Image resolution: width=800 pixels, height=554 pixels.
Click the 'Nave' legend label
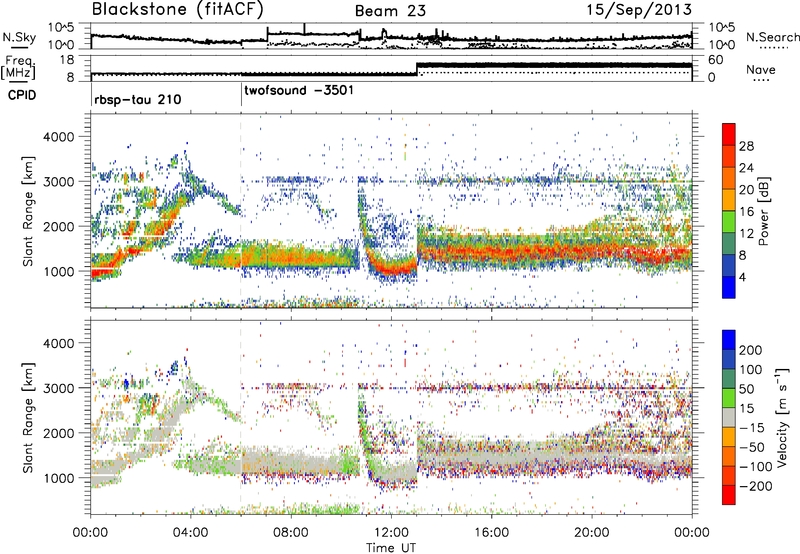click(761, 69)
